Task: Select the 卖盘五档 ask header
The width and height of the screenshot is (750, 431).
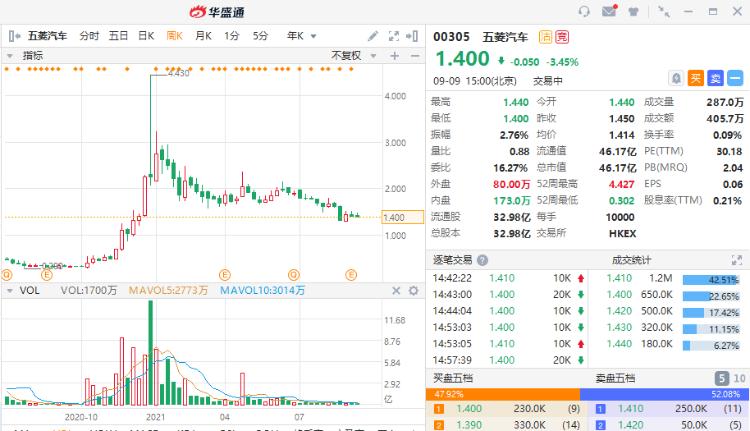Action: (x=615, y=378)
